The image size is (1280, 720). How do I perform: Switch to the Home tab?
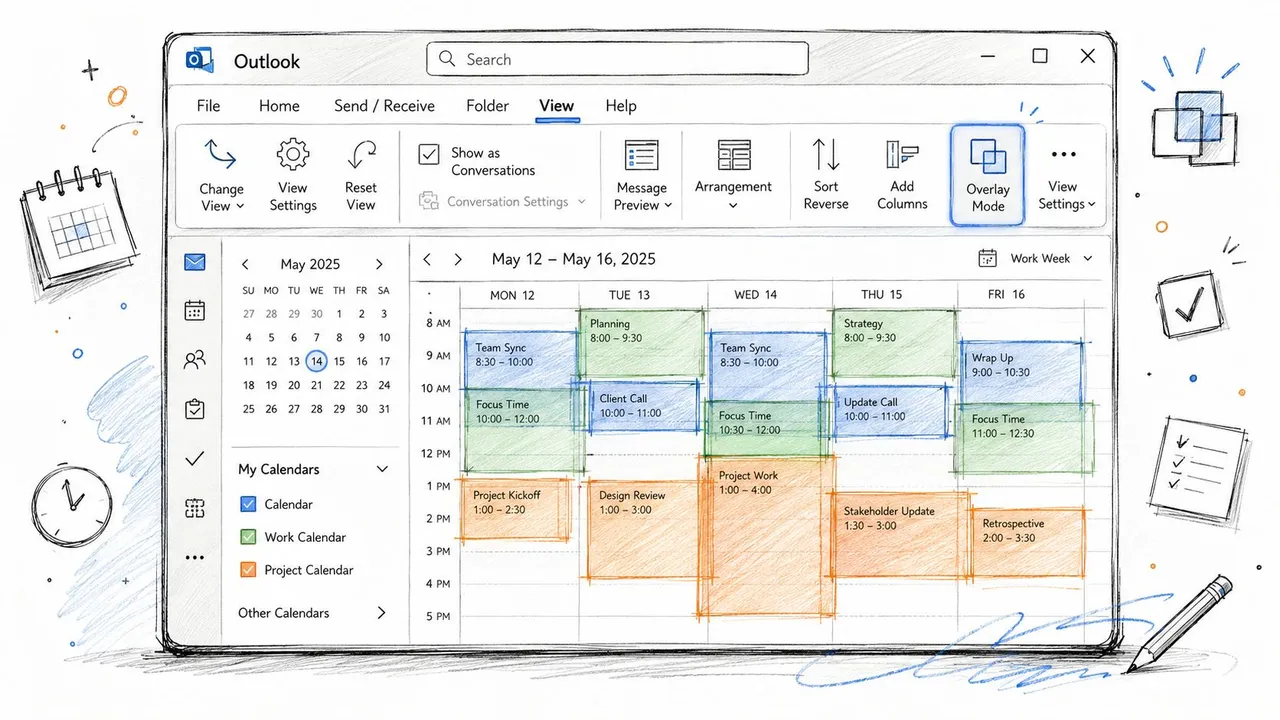click(x=279, y=106)
